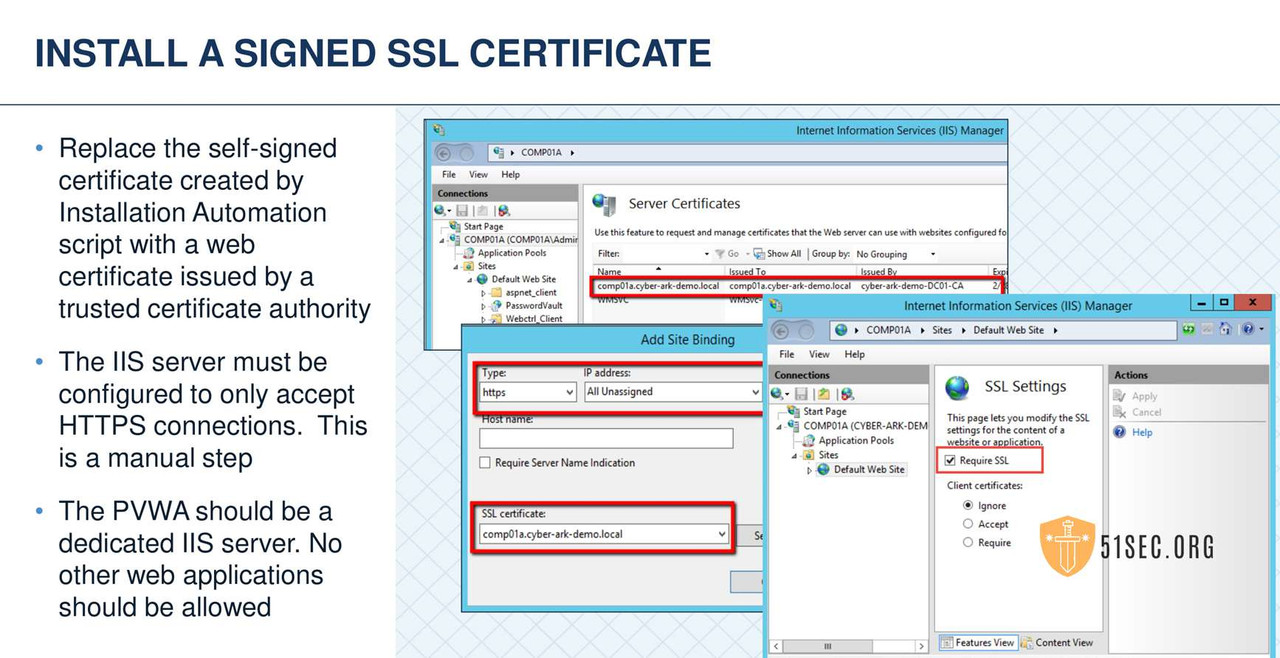Click Back arrow in Server Certificates IIS window
The image size is (1280, 658).
444,153
